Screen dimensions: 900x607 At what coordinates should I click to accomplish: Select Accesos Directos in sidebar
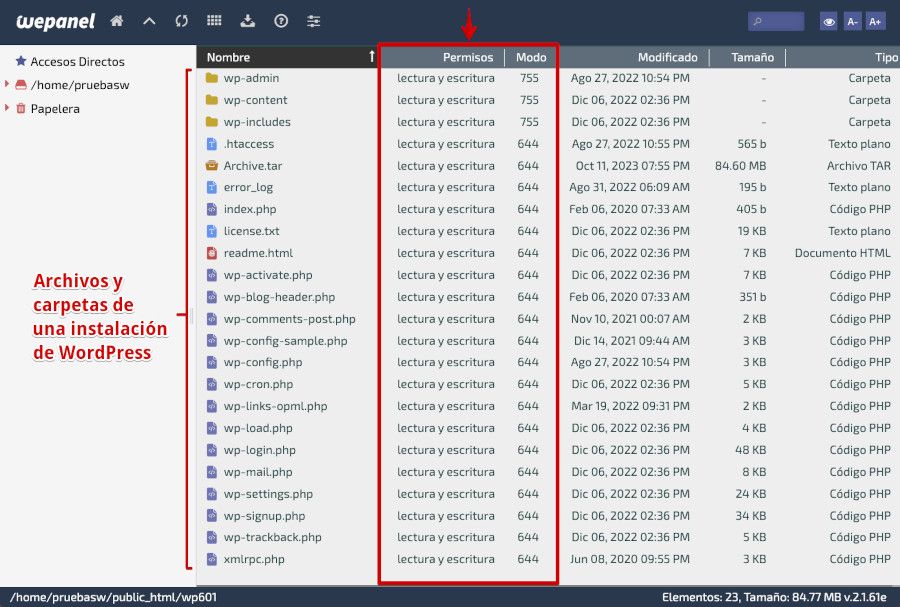(77, 61)
